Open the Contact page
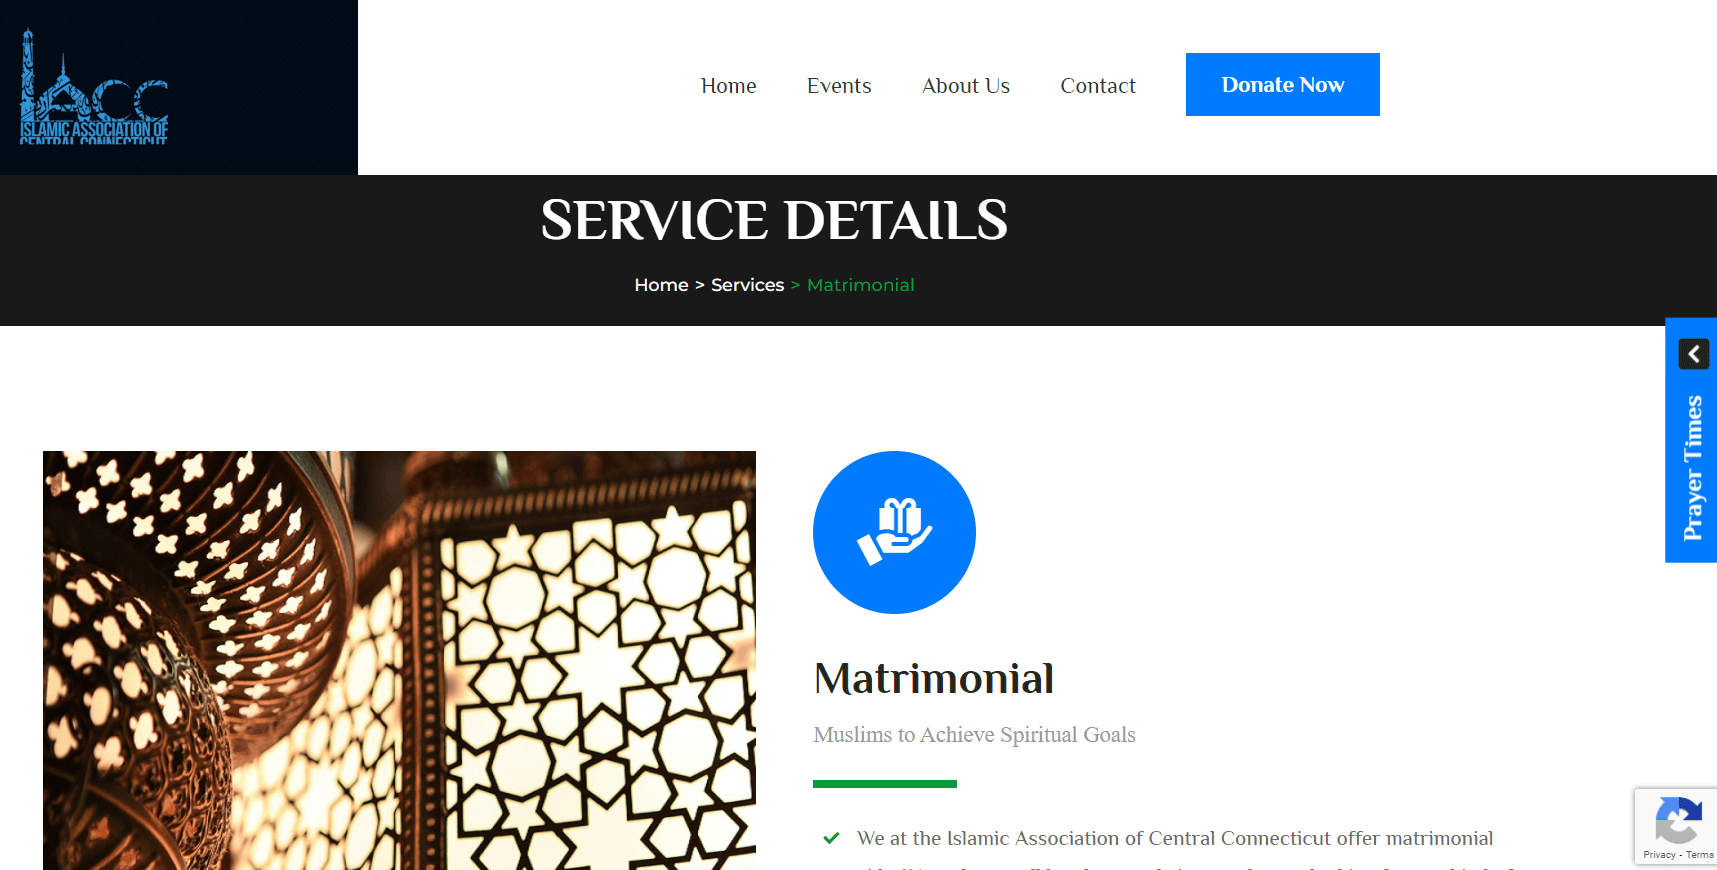Screen dimensions: 1717x870 coord(1098,86)
